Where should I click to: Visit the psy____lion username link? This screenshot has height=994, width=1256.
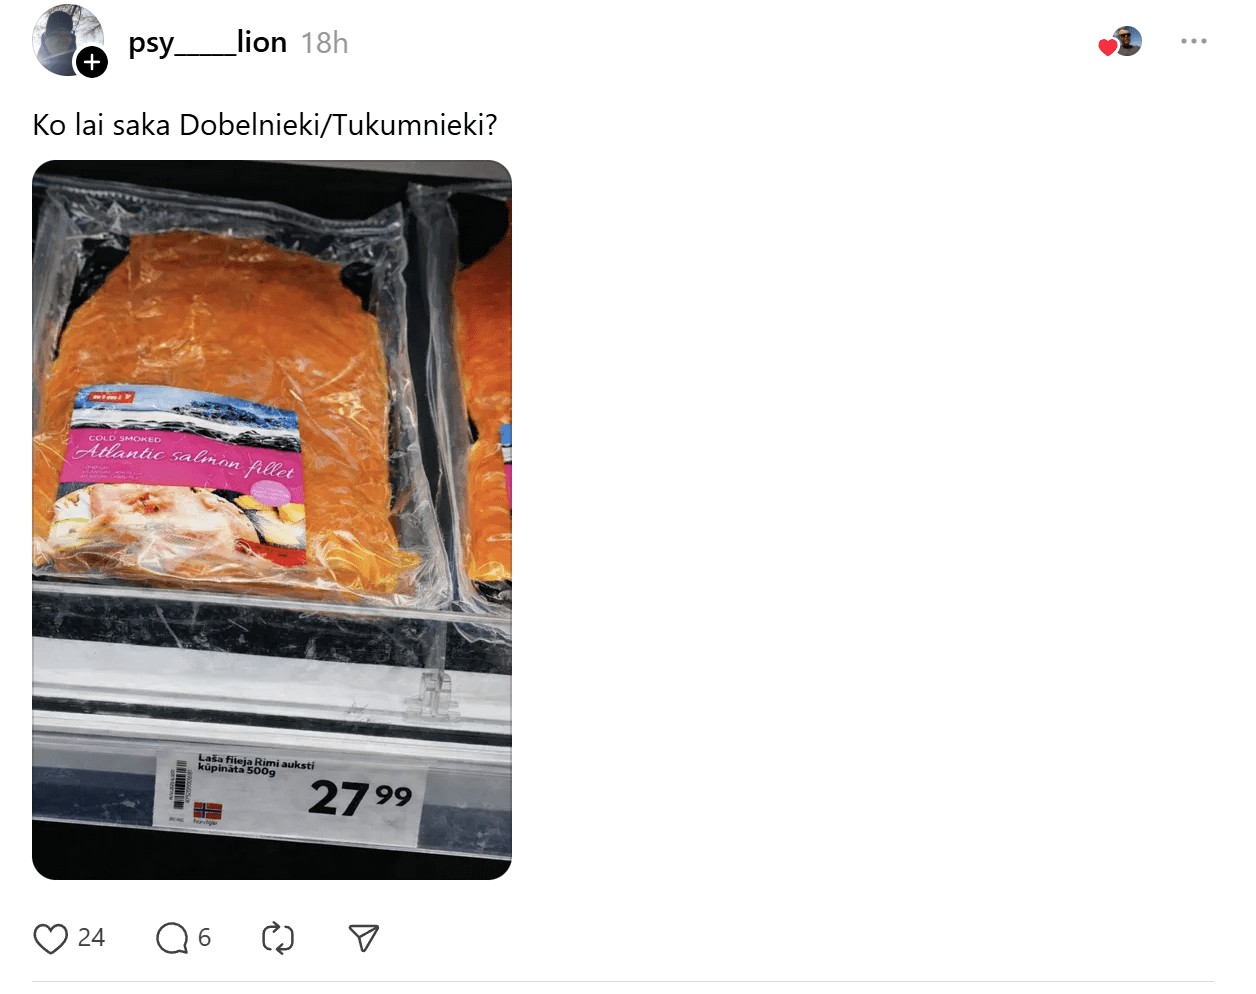click(x=208, y=42)
